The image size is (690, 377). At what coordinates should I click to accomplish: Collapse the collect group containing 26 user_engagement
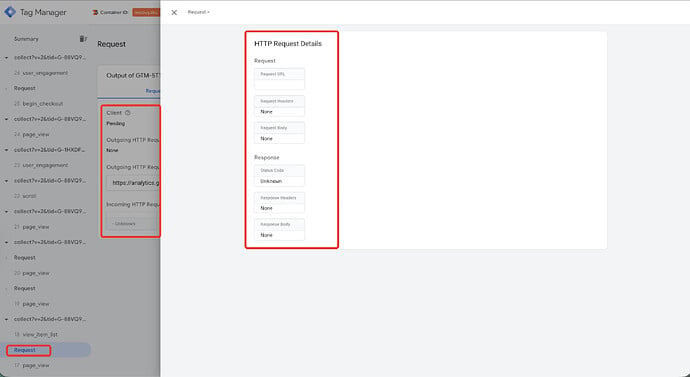pos(7,58)
